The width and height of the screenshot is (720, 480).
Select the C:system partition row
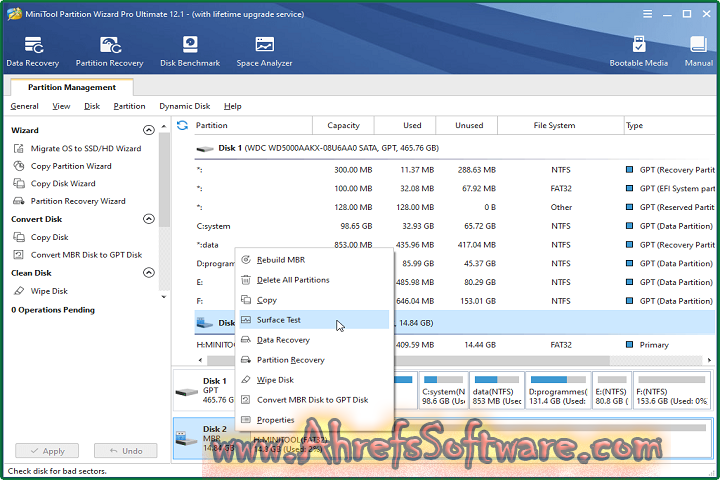pyautogui.click(x=455, y=226)
